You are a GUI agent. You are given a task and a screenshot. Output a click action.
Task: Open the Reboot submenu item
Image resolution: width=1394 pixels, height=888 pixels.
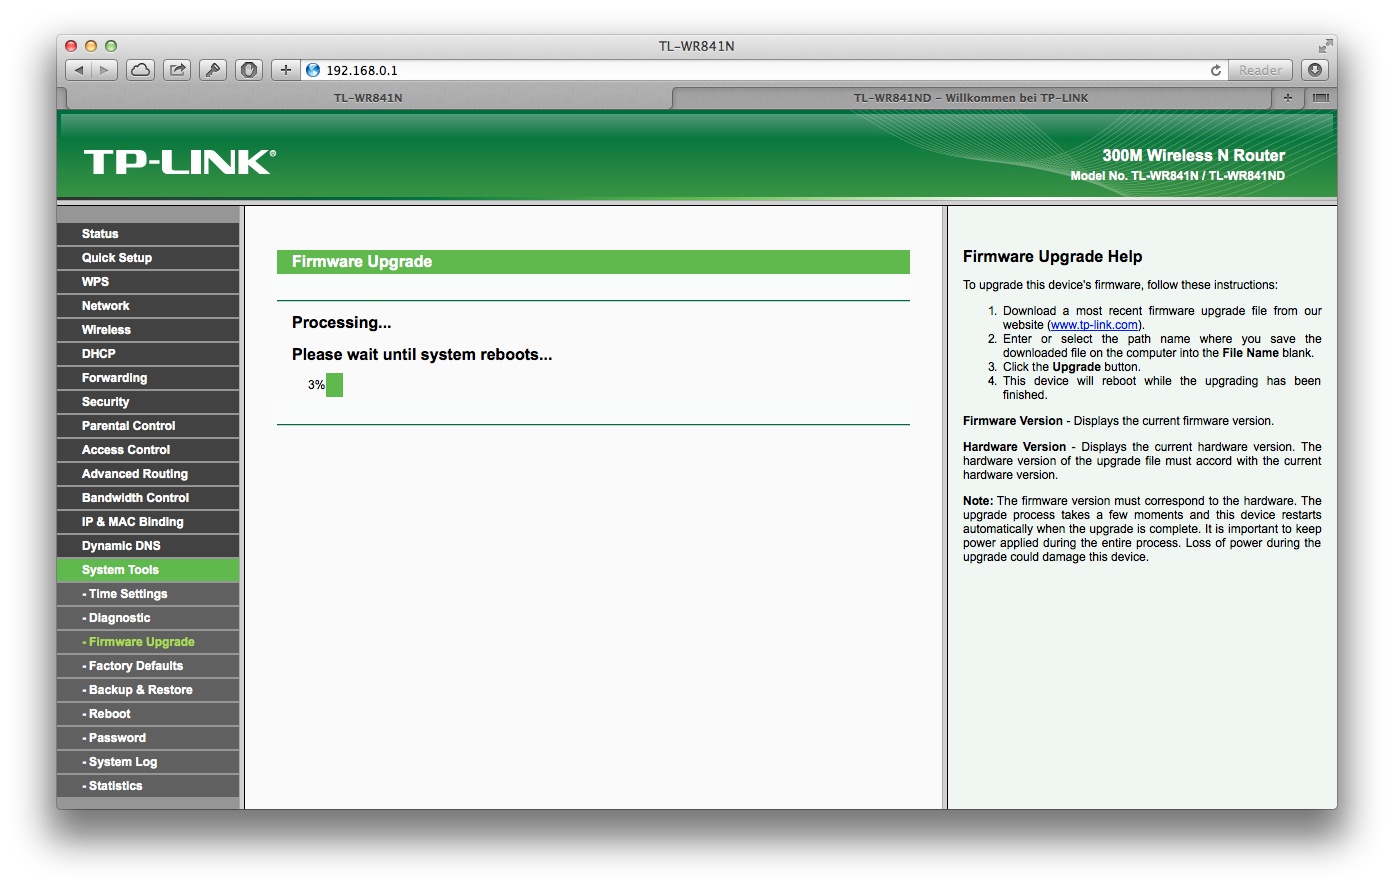pyautogui.click(x=148, y=714)
